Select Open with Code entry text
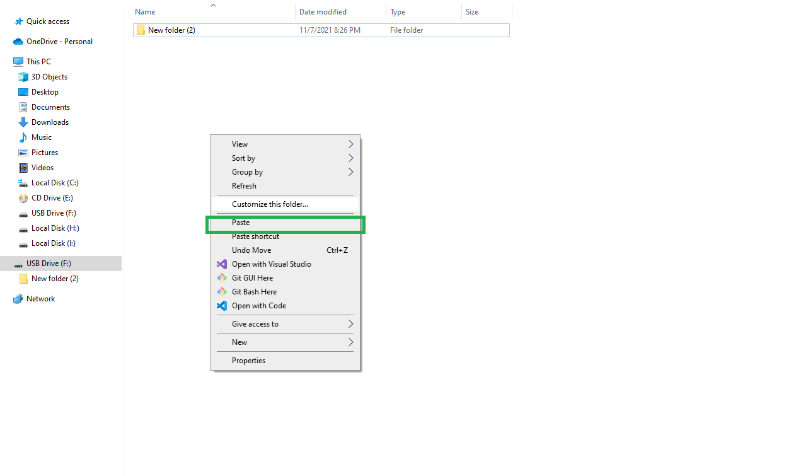This screenshot has width=796, height=476. pos(259,305)
